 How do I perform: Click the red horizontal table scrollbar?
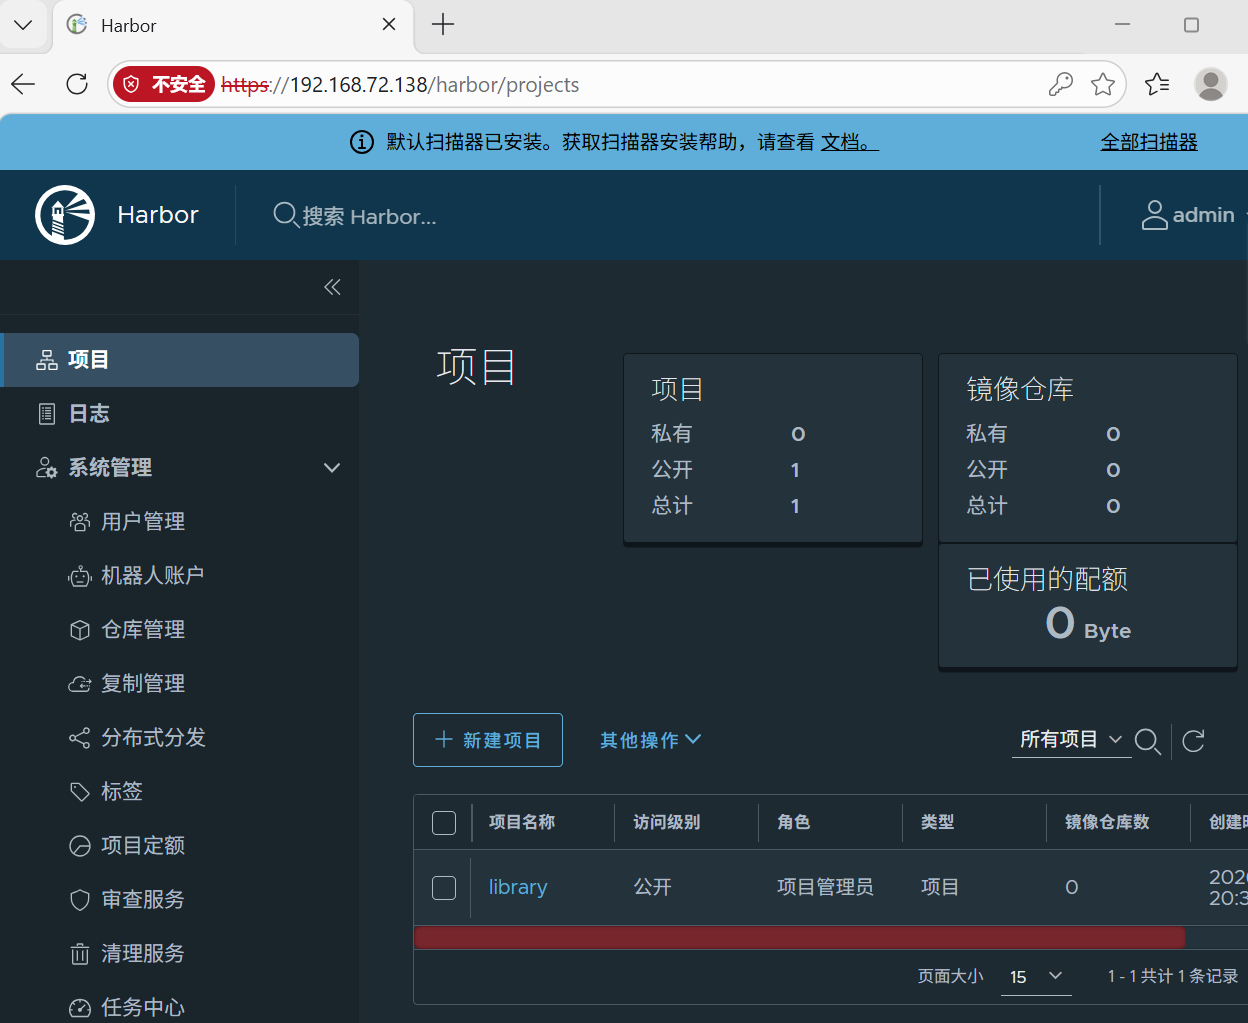[x=799, y=937]
